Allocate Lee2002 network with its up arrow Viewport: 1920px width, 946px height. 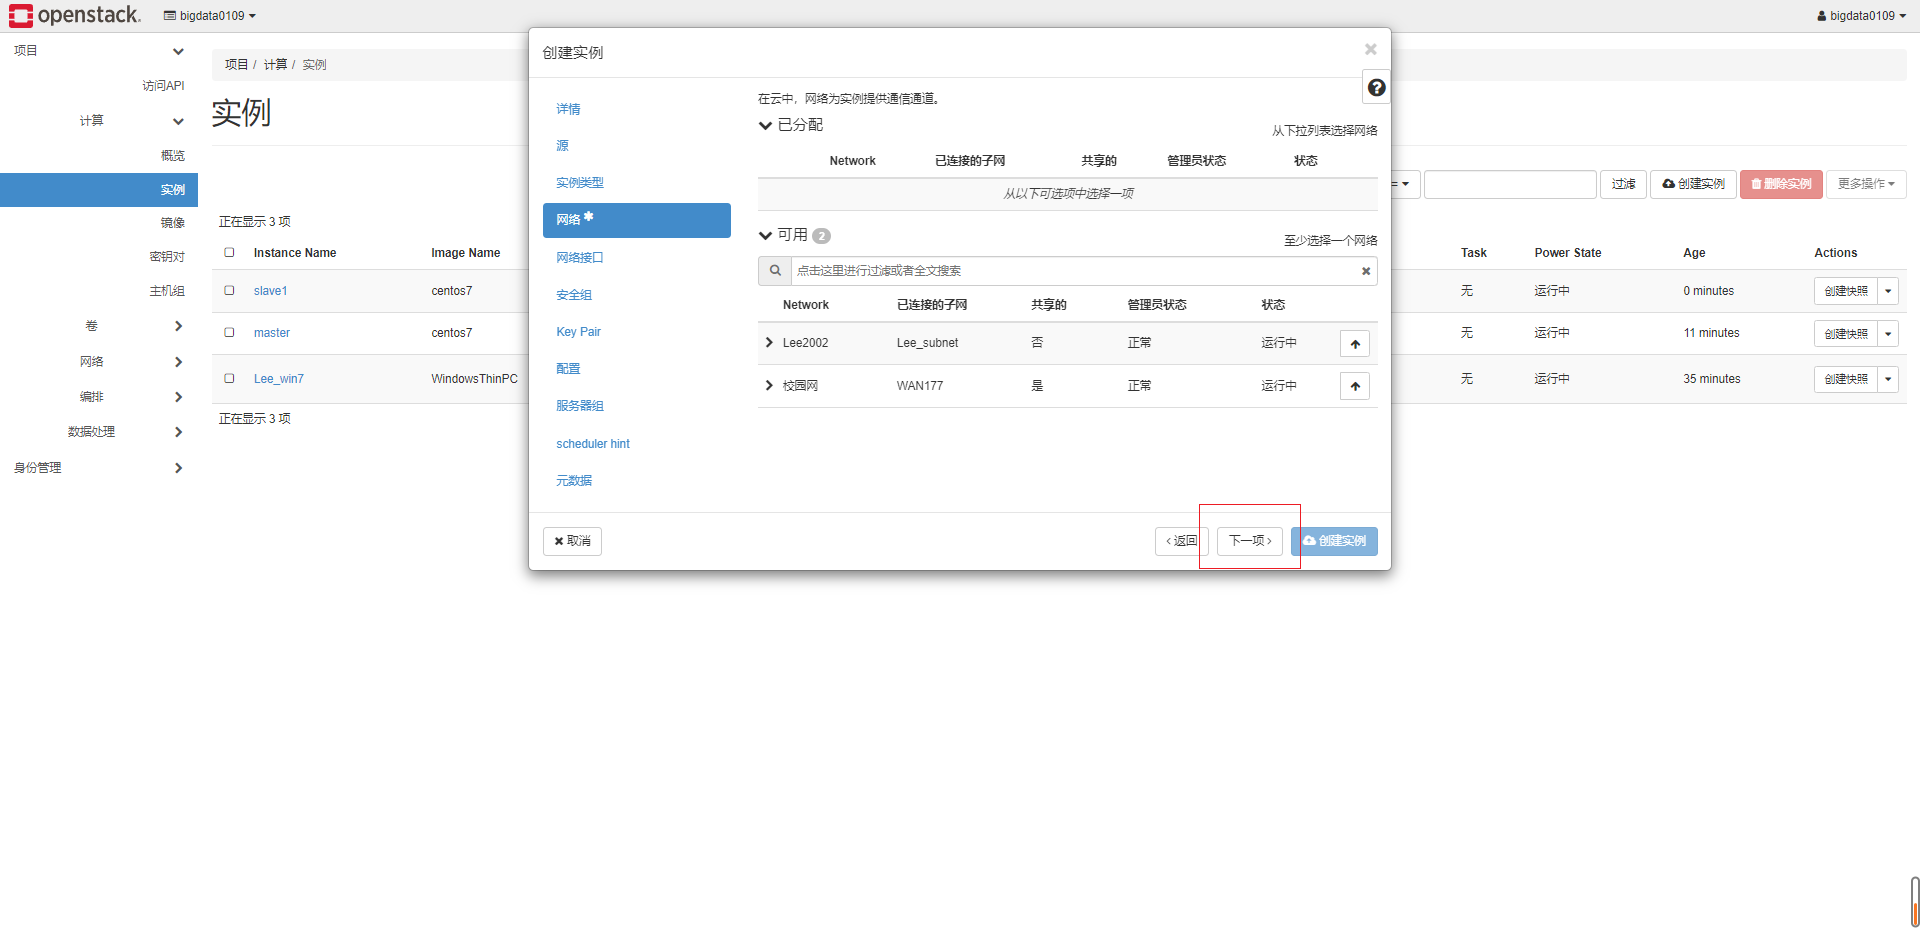(x=1355, y=344)
